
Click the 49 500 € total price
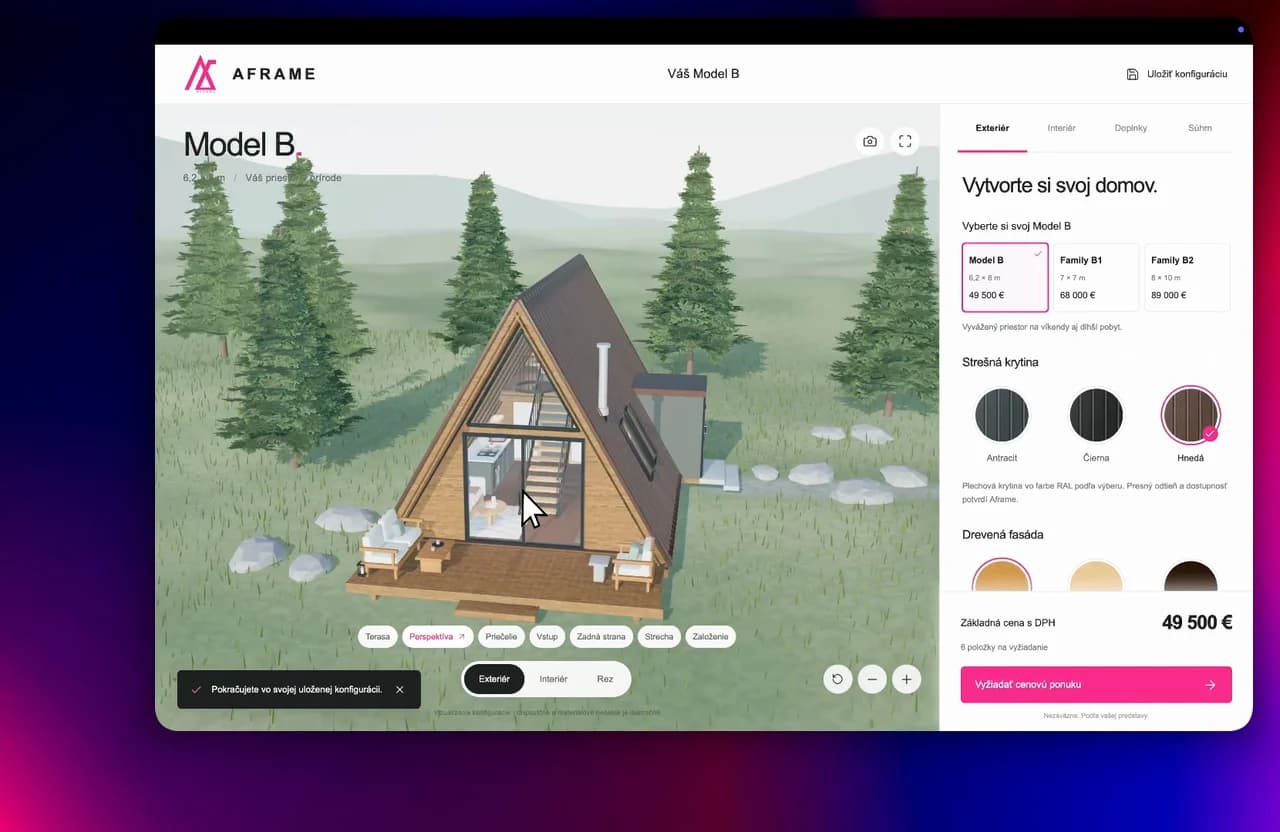(1196, 622)
